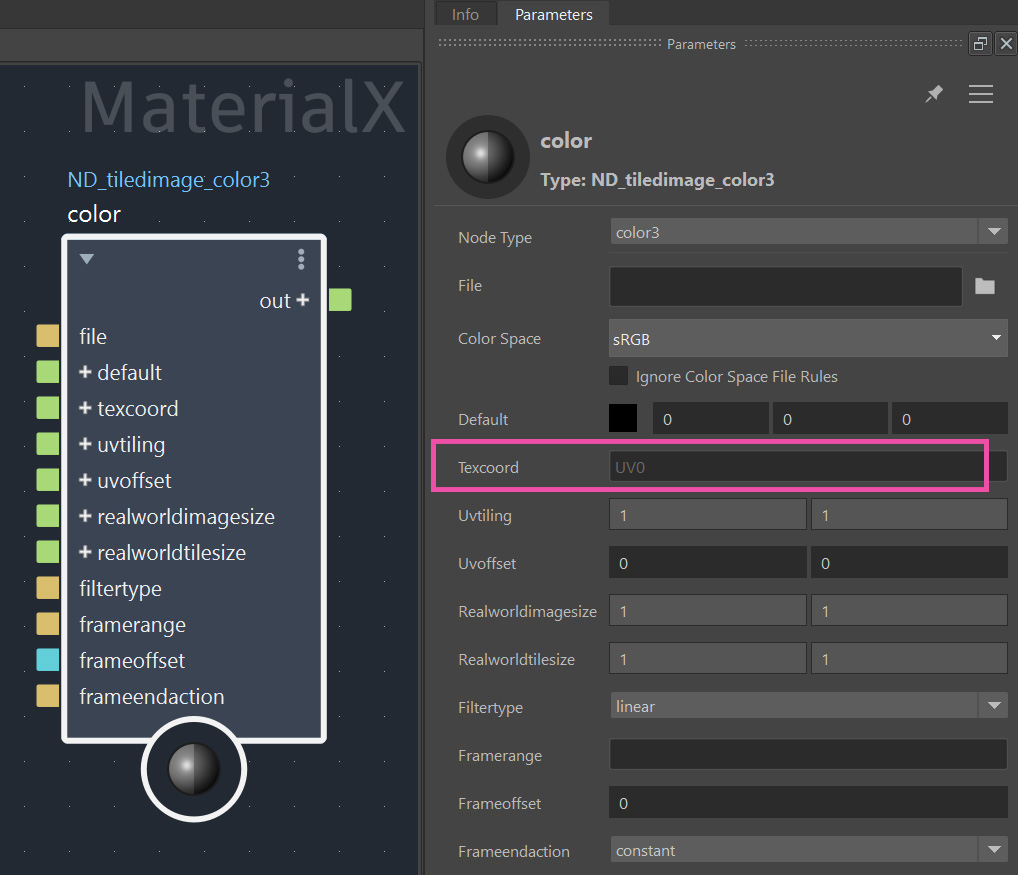Screen dimensions: 1018x875
Task: Collapse the color node with triangle
Action: 86,259
